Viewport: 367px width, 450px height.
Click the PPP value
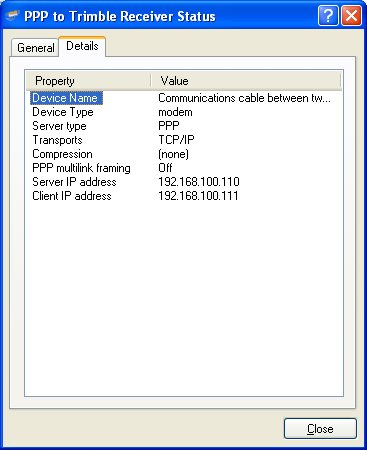169,126
